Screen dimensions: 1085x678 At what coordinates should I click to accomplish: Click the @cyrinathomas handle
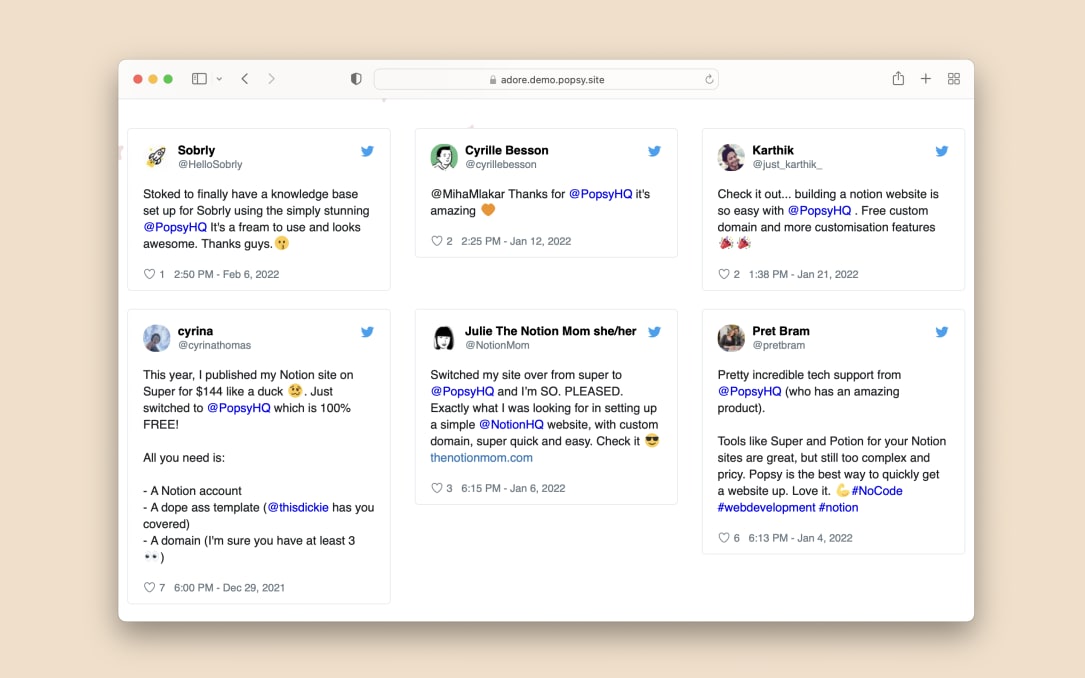(215, 345)
